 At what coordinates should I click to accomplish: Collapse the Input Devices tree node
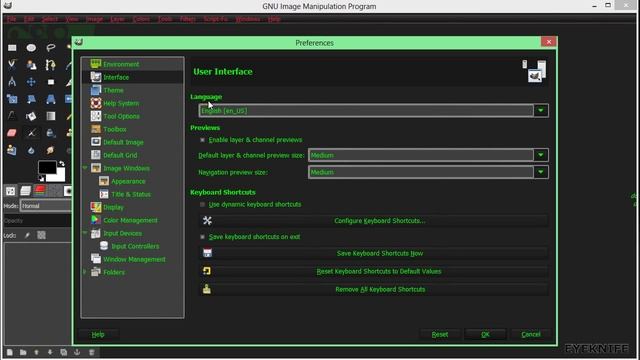click(85, 233)
